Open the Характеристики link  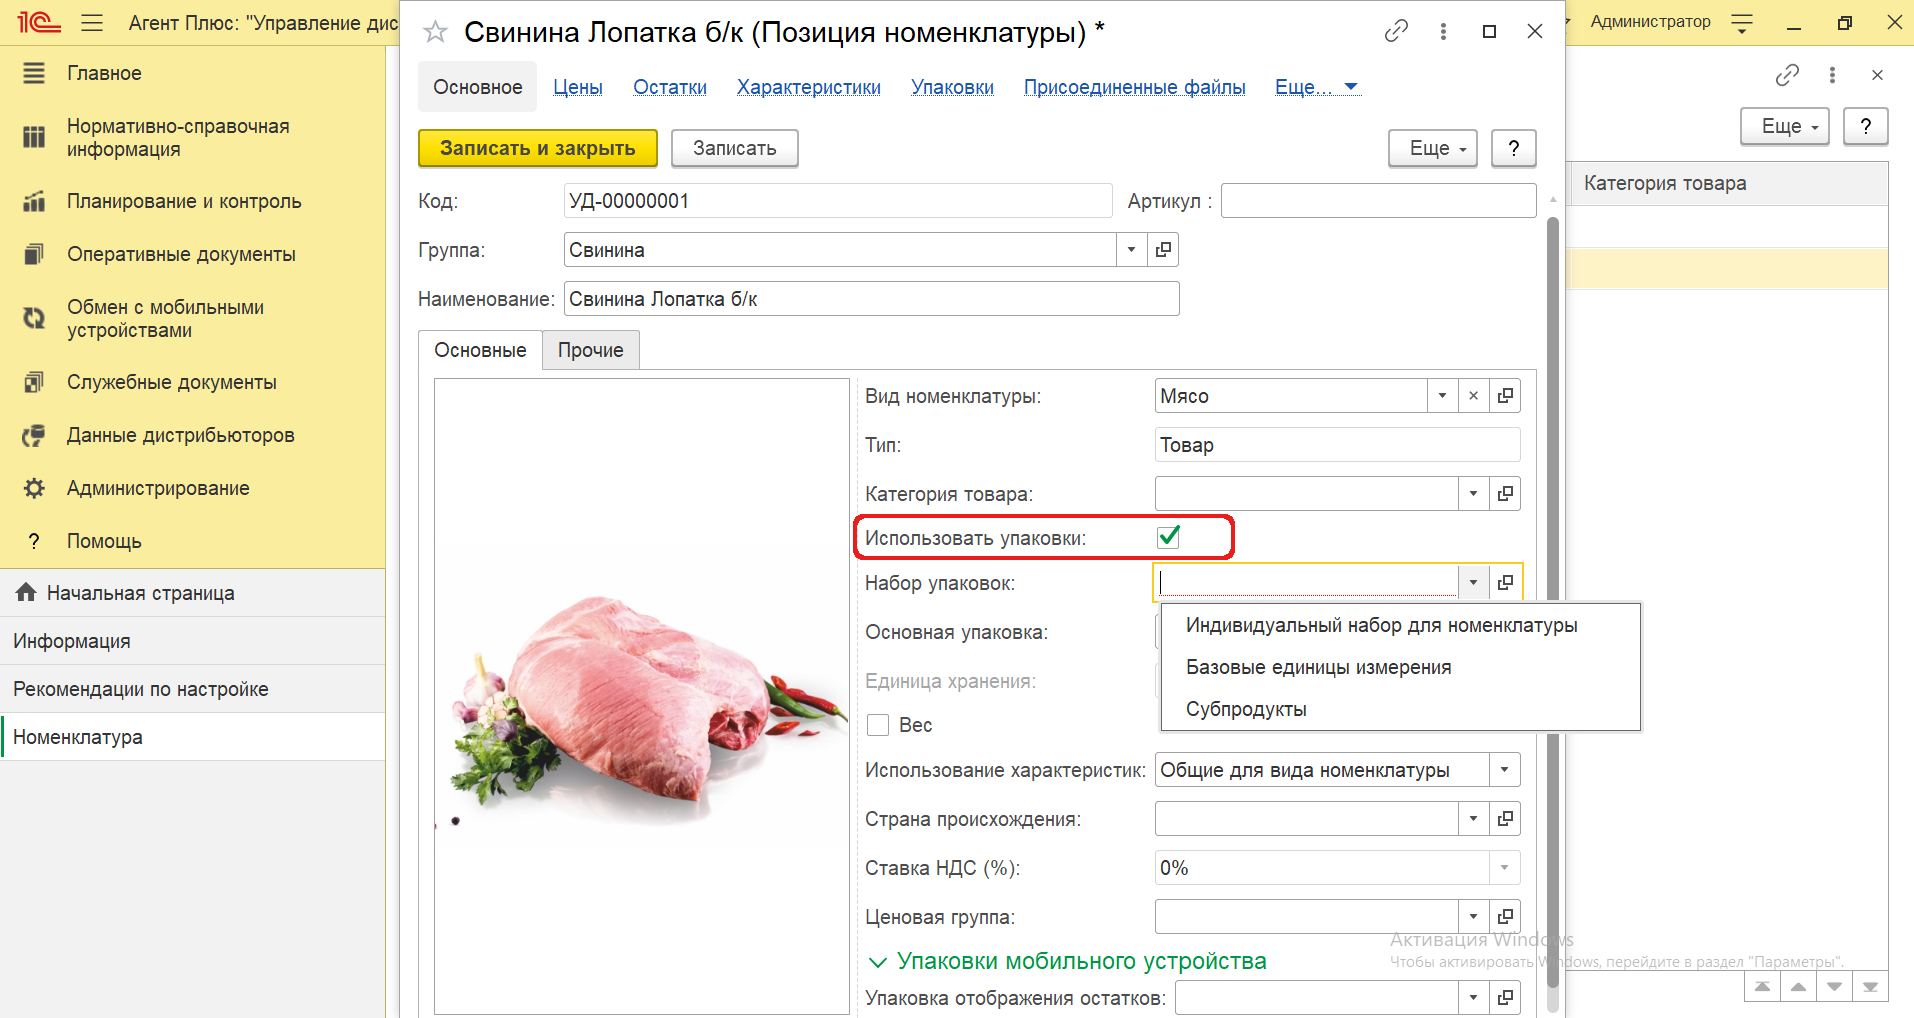[x=809, y=87]
